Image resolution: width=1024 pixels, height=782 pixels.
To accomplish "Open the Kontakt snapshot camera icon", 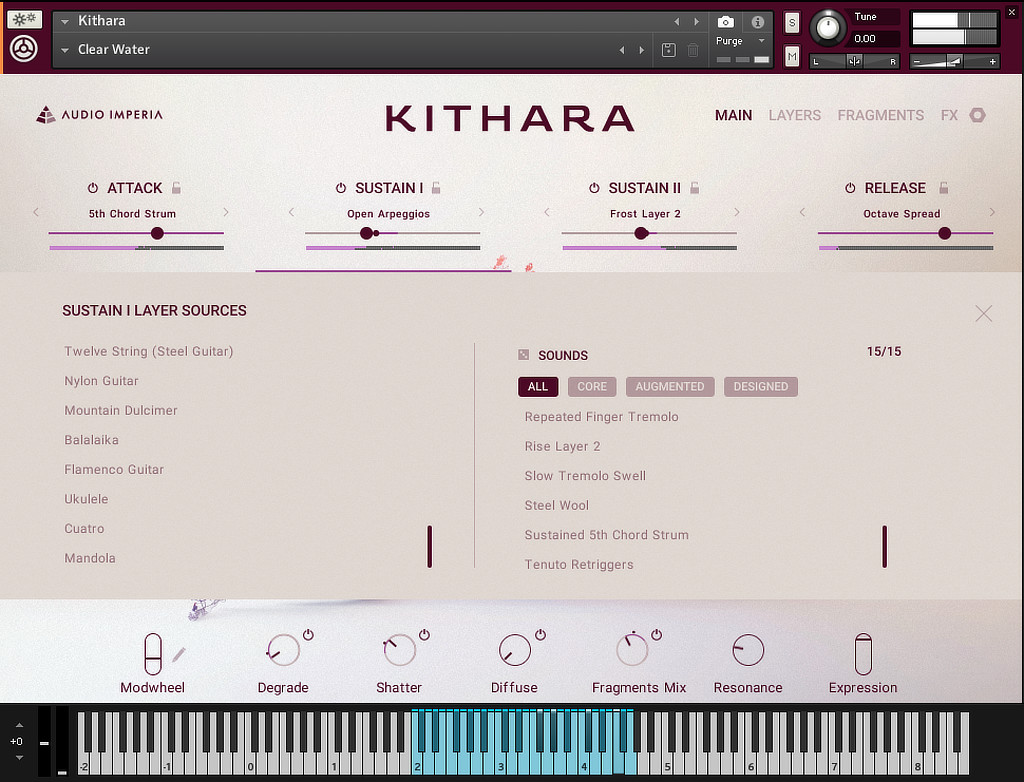I will 726,22.
